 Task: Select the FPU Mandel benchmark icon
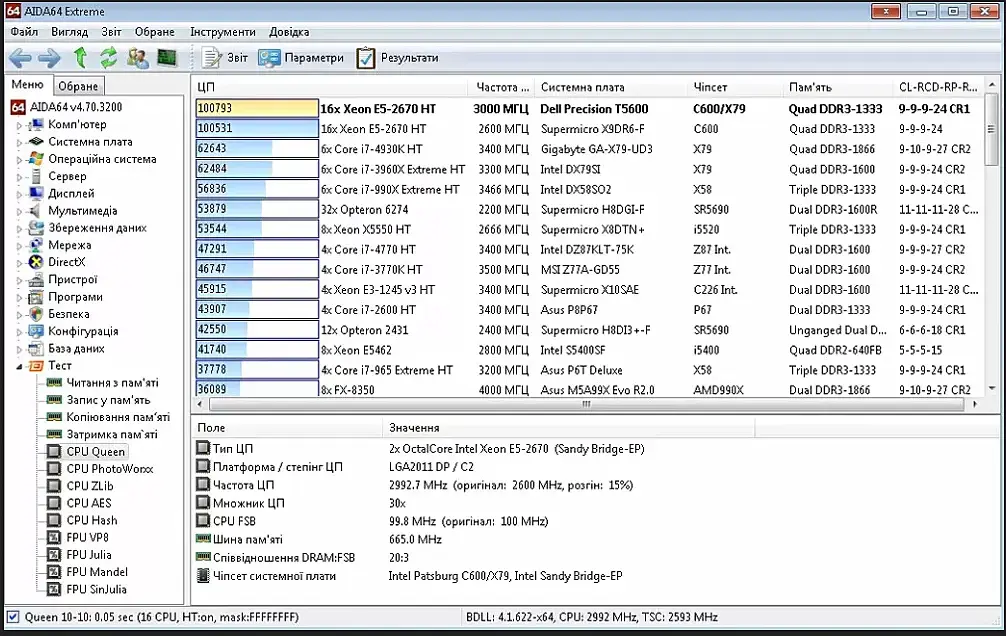click(55, 572)
